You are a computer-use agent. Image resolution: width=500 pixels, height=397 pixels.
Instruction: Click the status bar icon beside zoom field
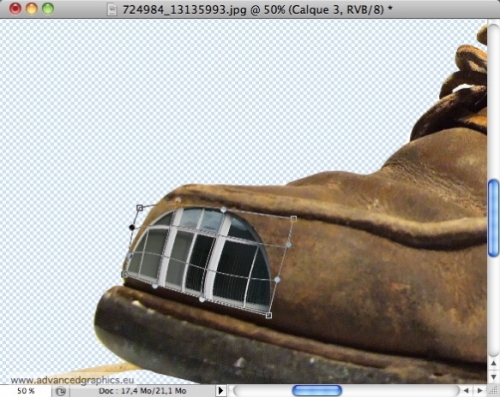click(x=61, y=391)
